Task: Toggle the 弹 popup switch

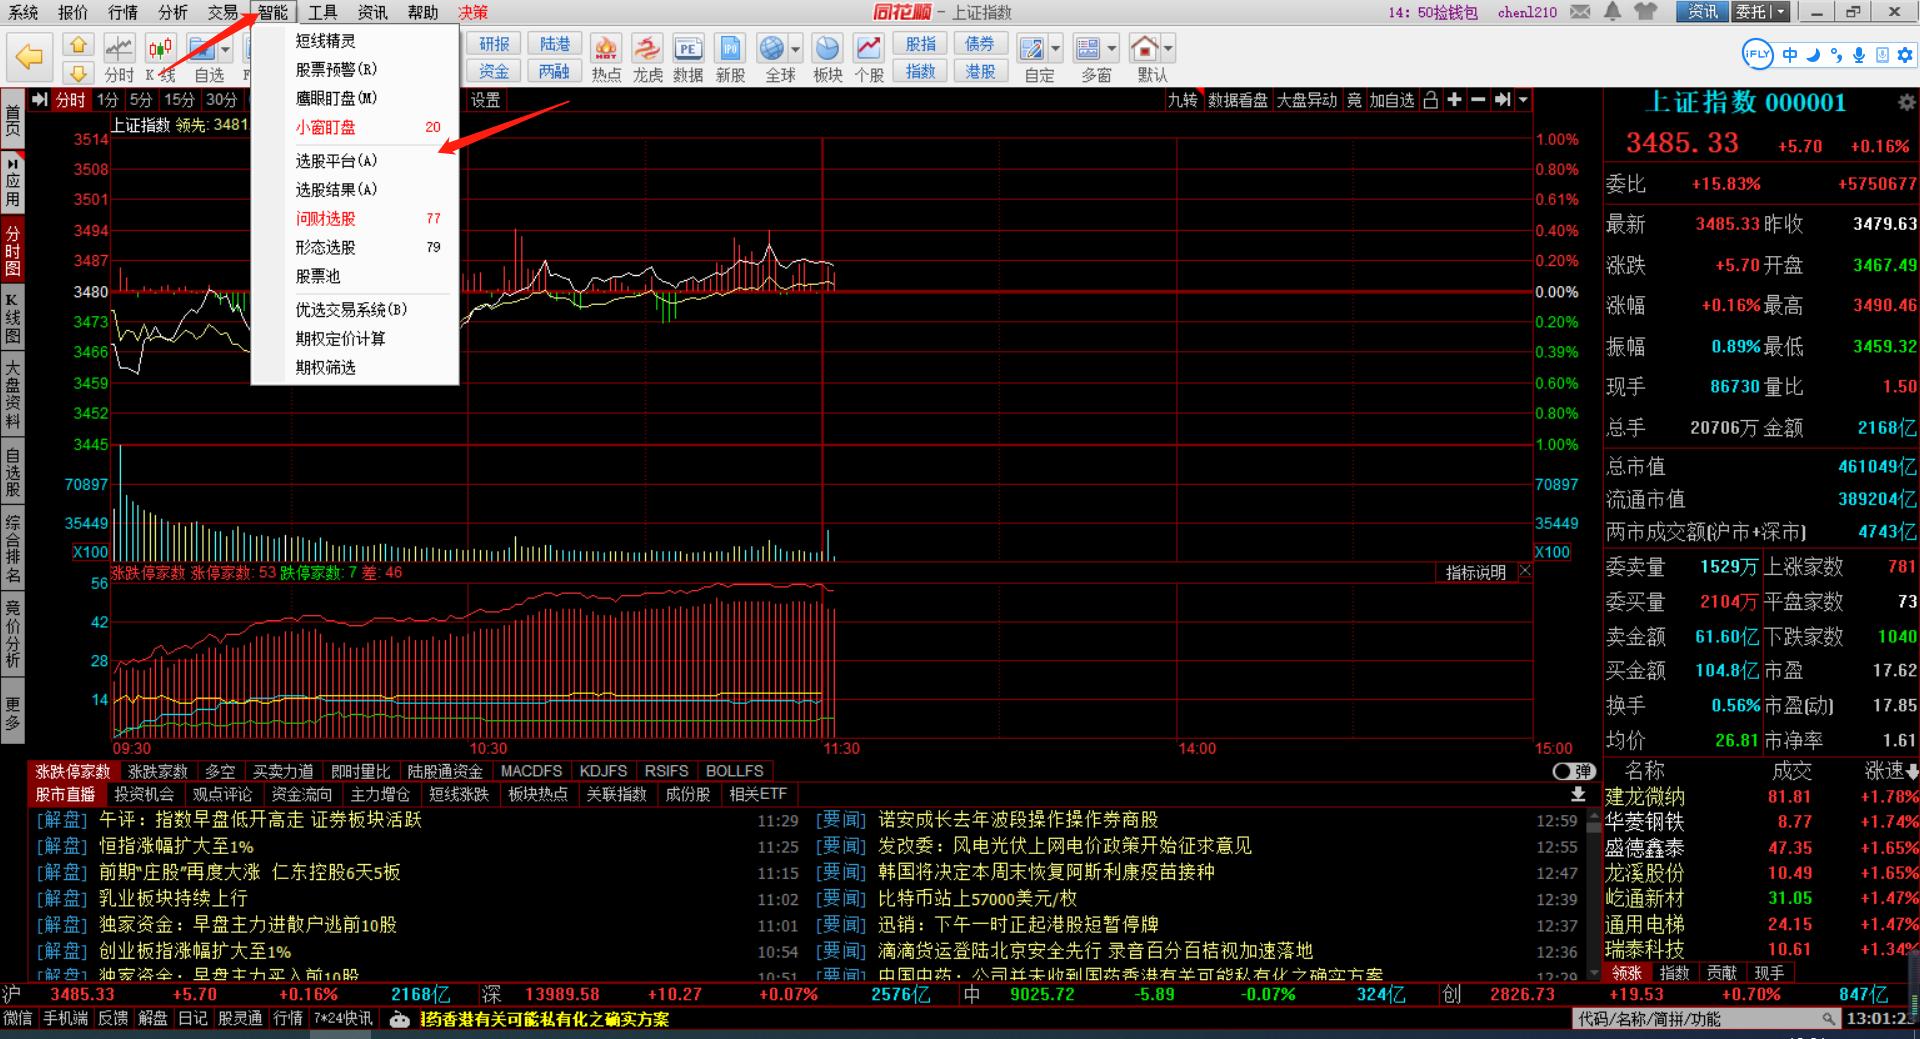Action: pyautogui.click(x=1573, y=771)
